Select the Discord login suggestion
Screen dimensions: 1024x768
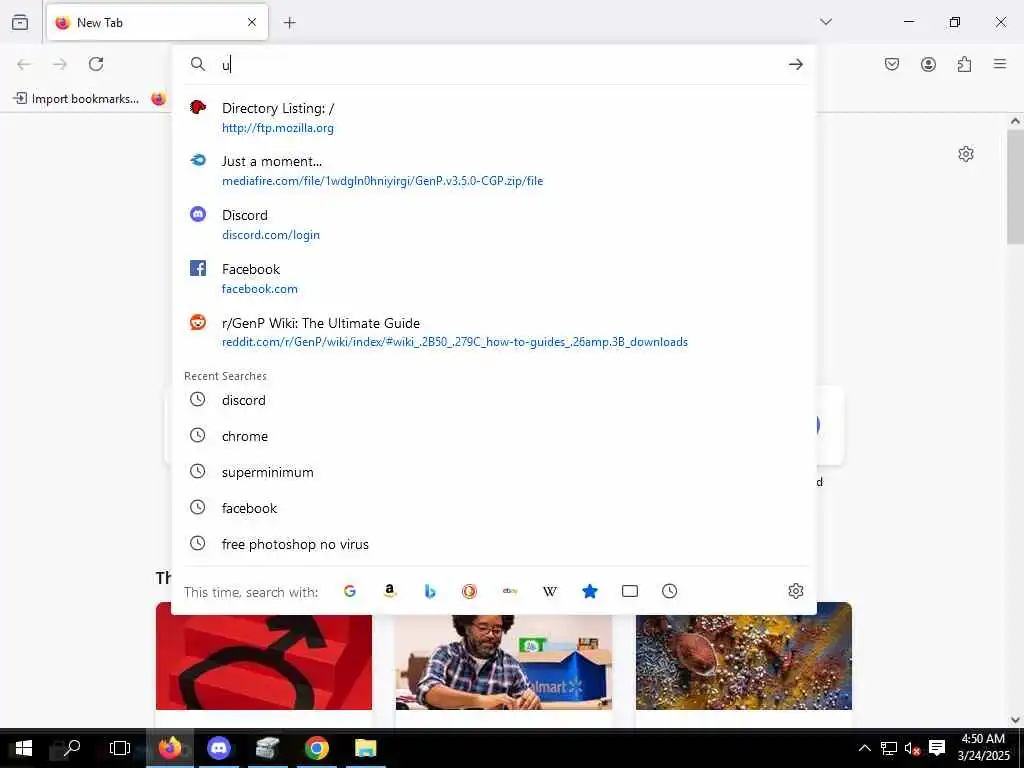click(x=494, y=225)
